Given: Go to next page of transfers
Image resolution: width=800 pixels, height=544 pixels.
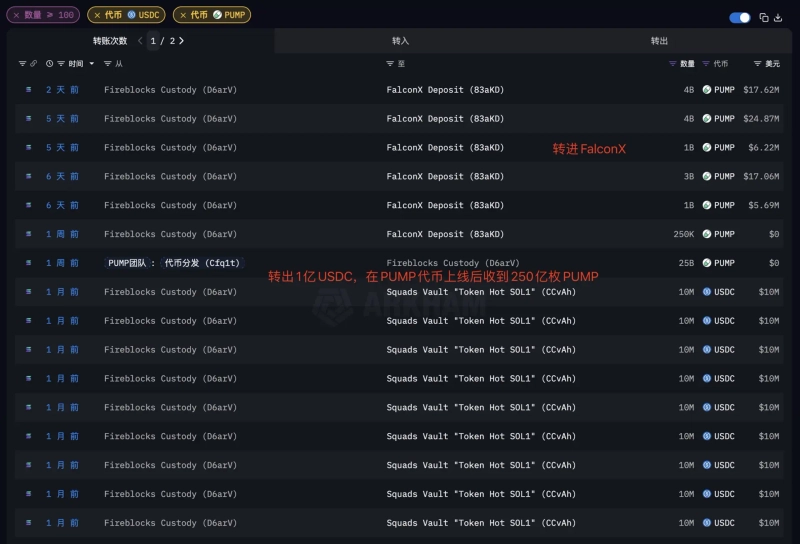Looking at the screenshot, I should [181, 41].
